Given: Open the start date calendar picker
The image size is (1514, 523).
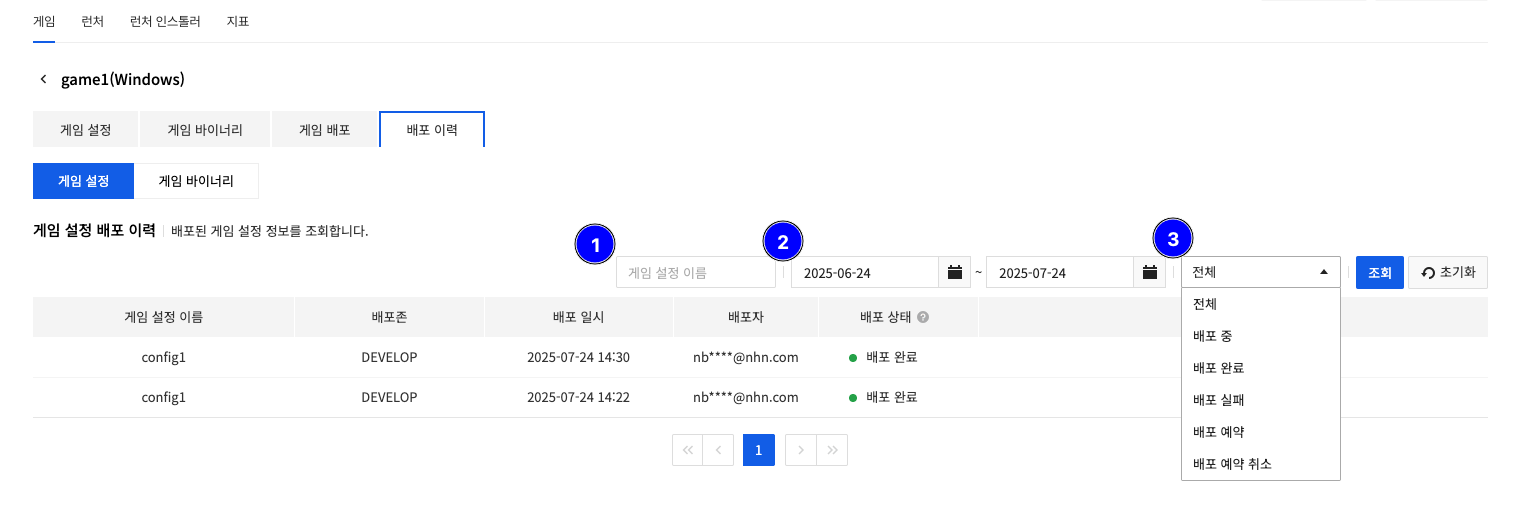Looking at the screenshot, I should pyautogui.click(x=954, y=272).
